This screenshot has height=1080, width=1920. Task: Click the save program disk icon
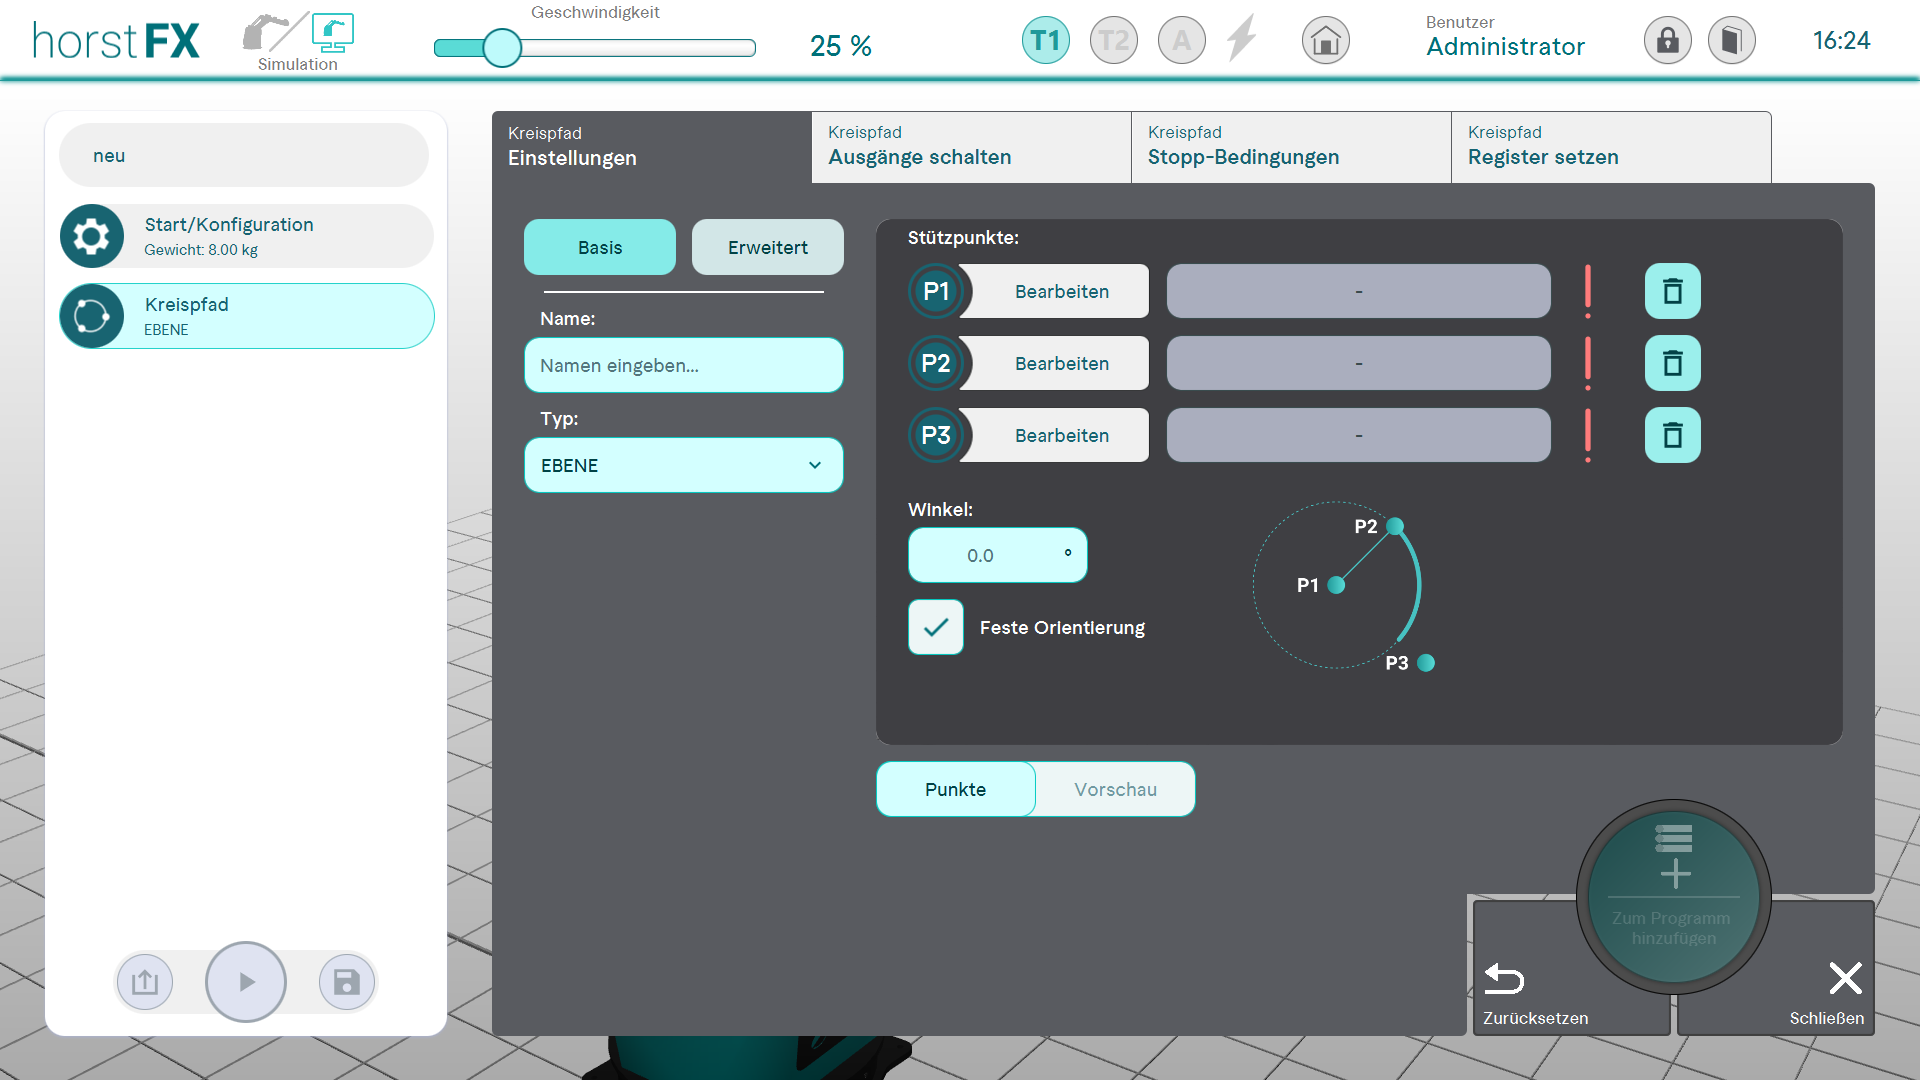(x=346, y=982)
